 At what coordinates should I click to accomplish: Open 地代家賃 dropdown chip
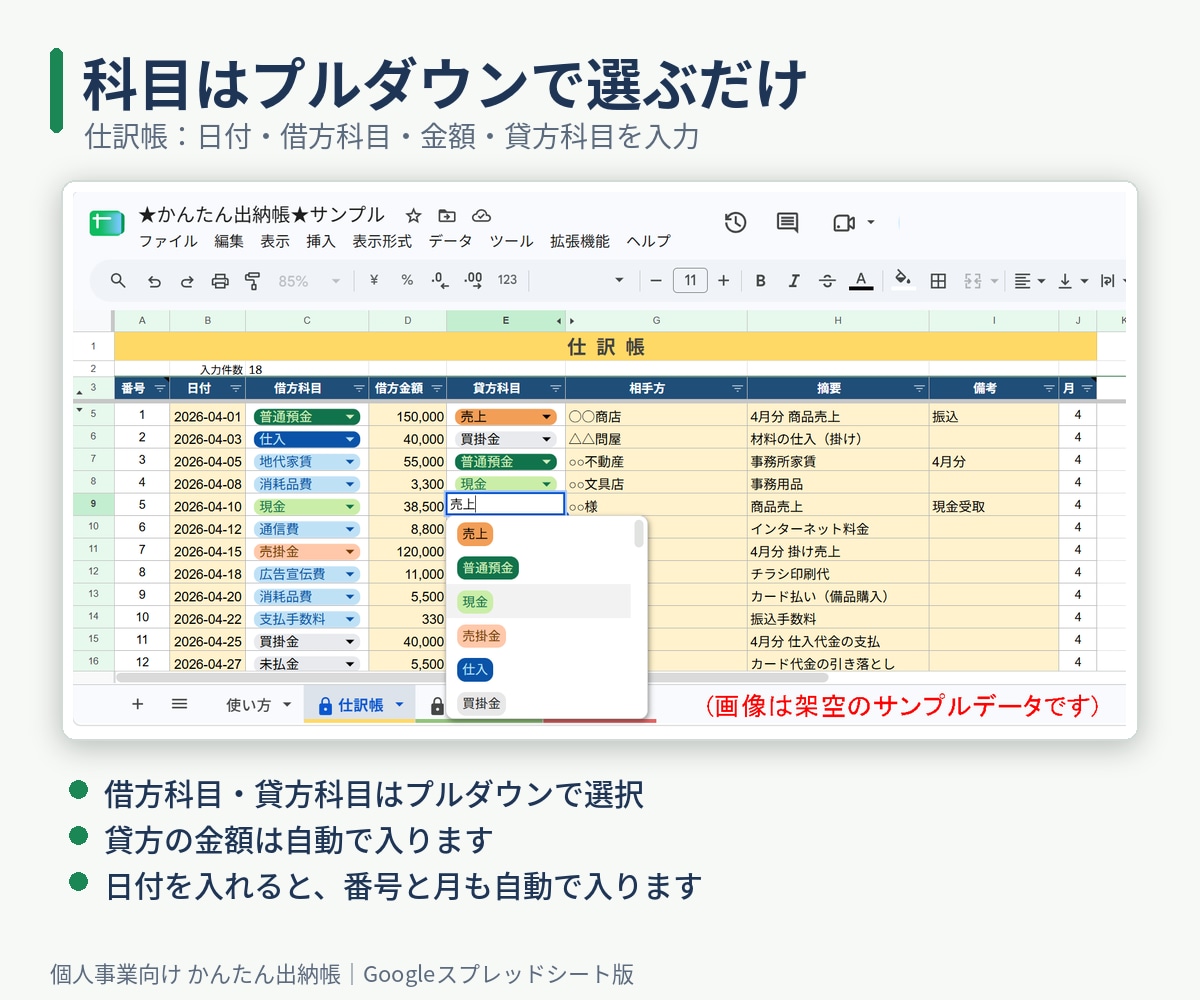(306, 462)
